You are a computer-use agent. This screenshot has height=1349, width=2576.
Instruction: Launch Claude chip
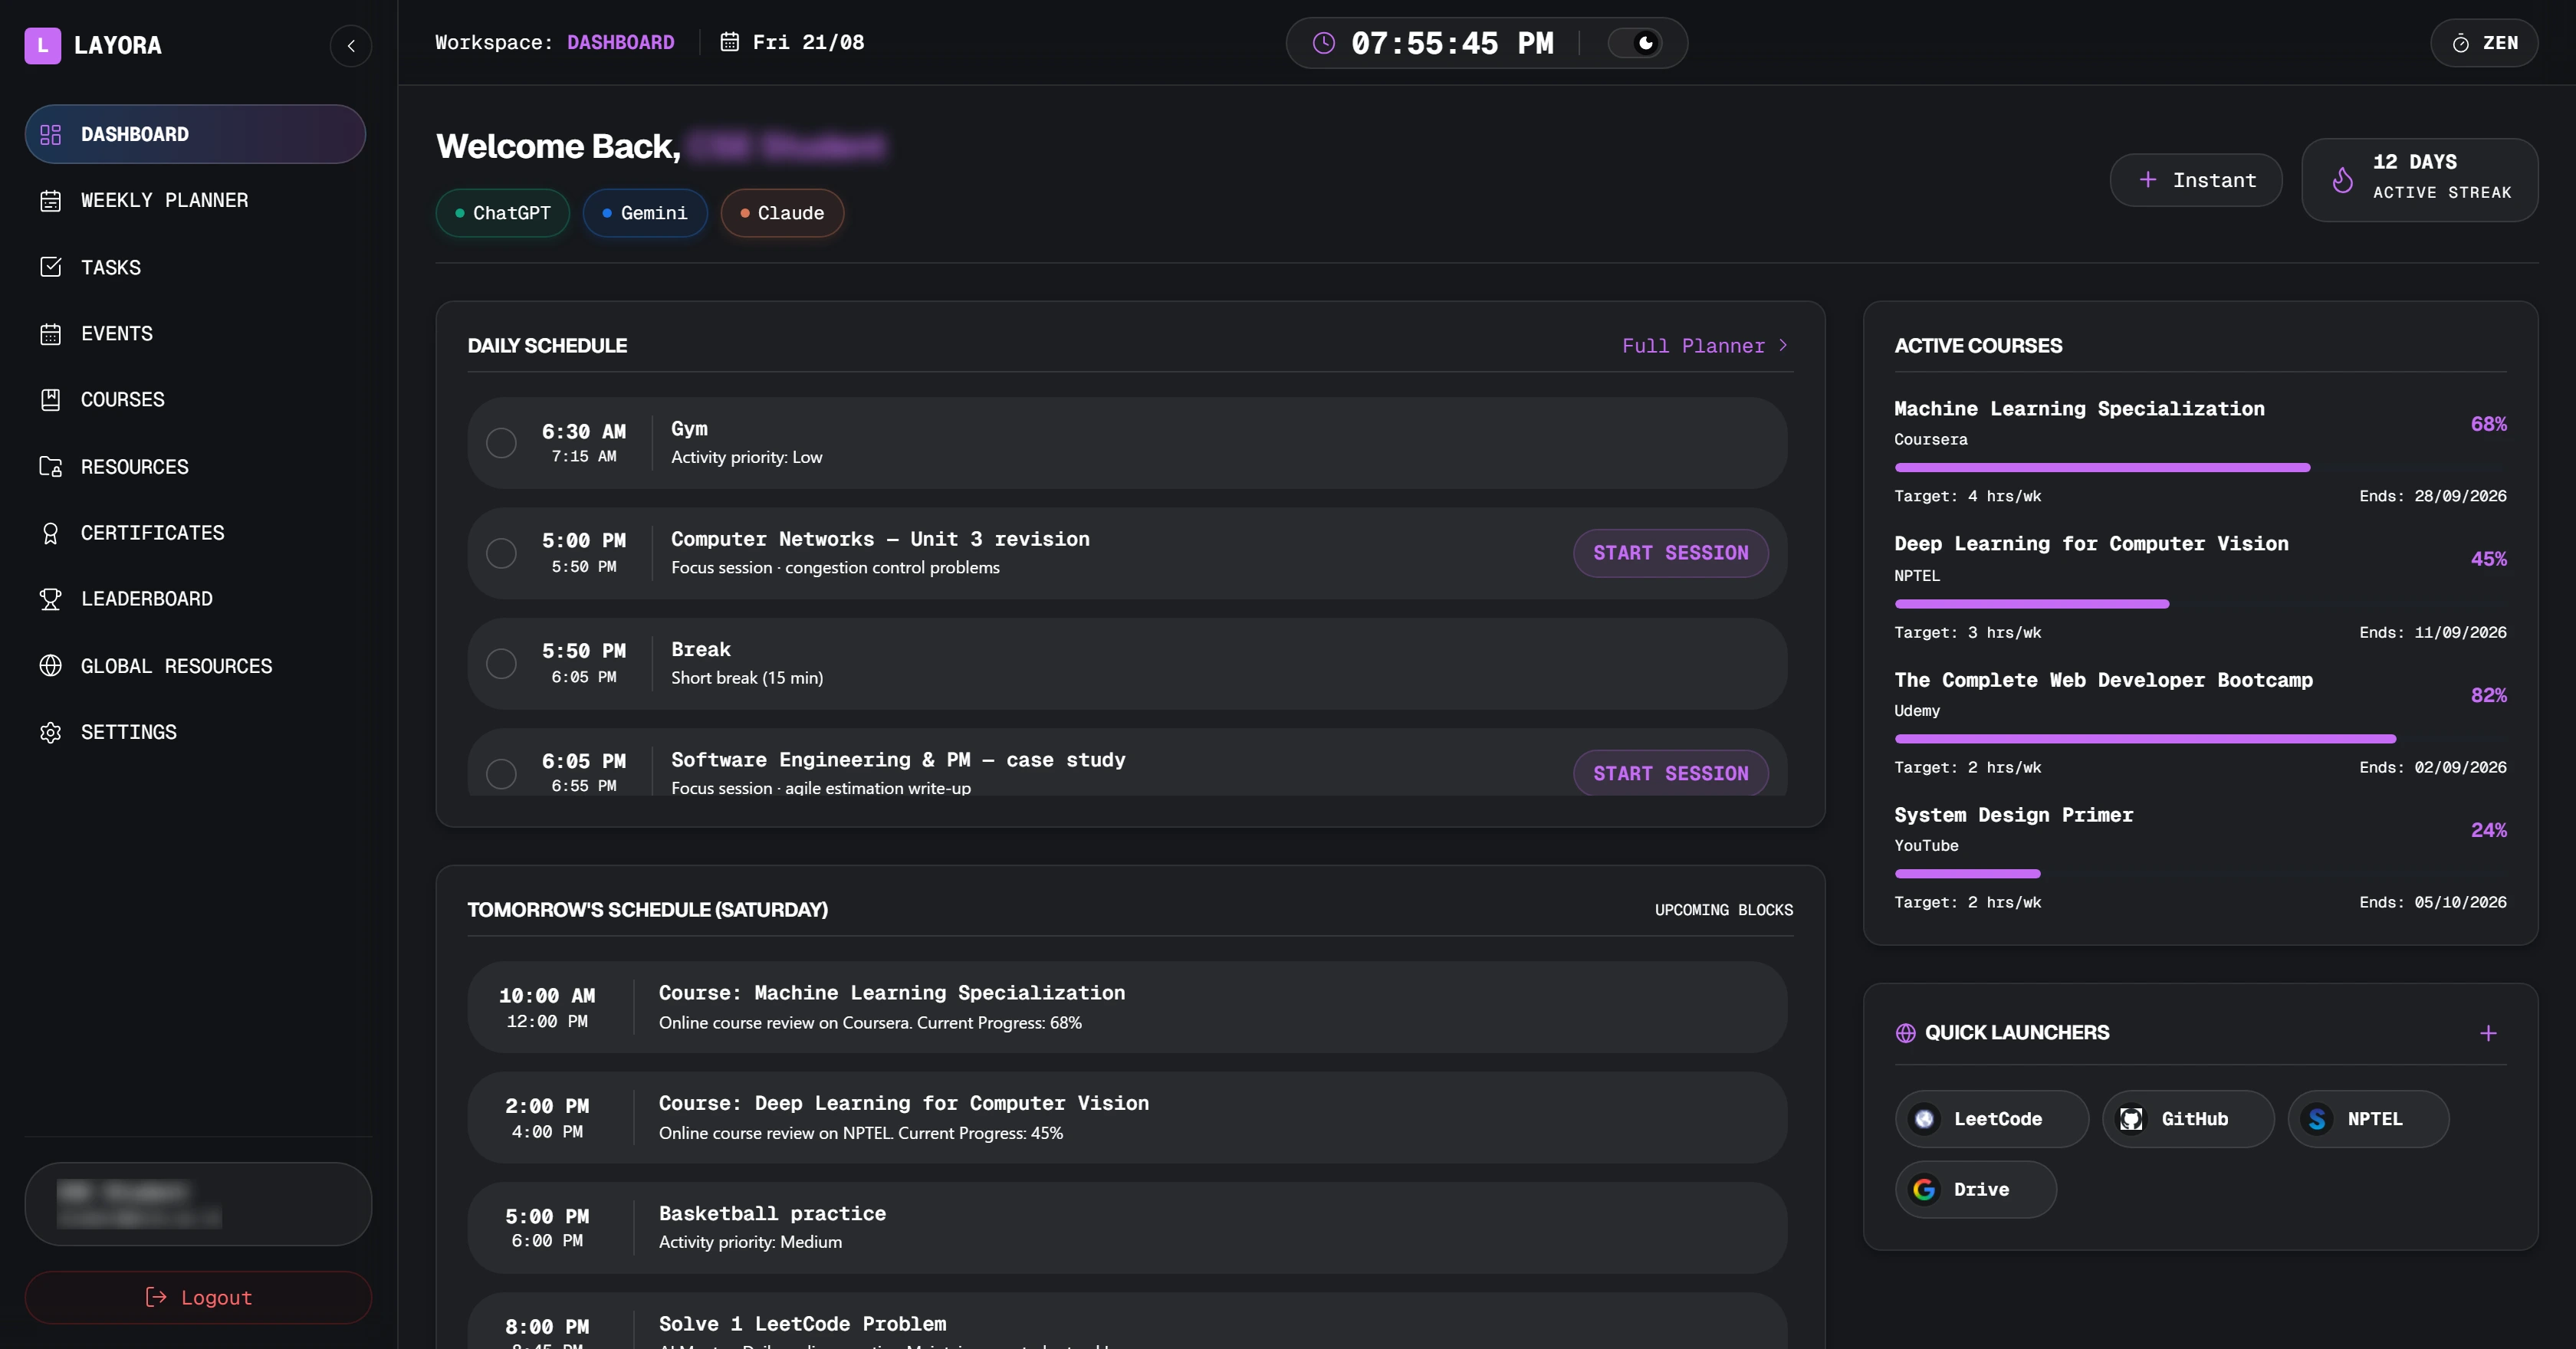click(782, 213)
